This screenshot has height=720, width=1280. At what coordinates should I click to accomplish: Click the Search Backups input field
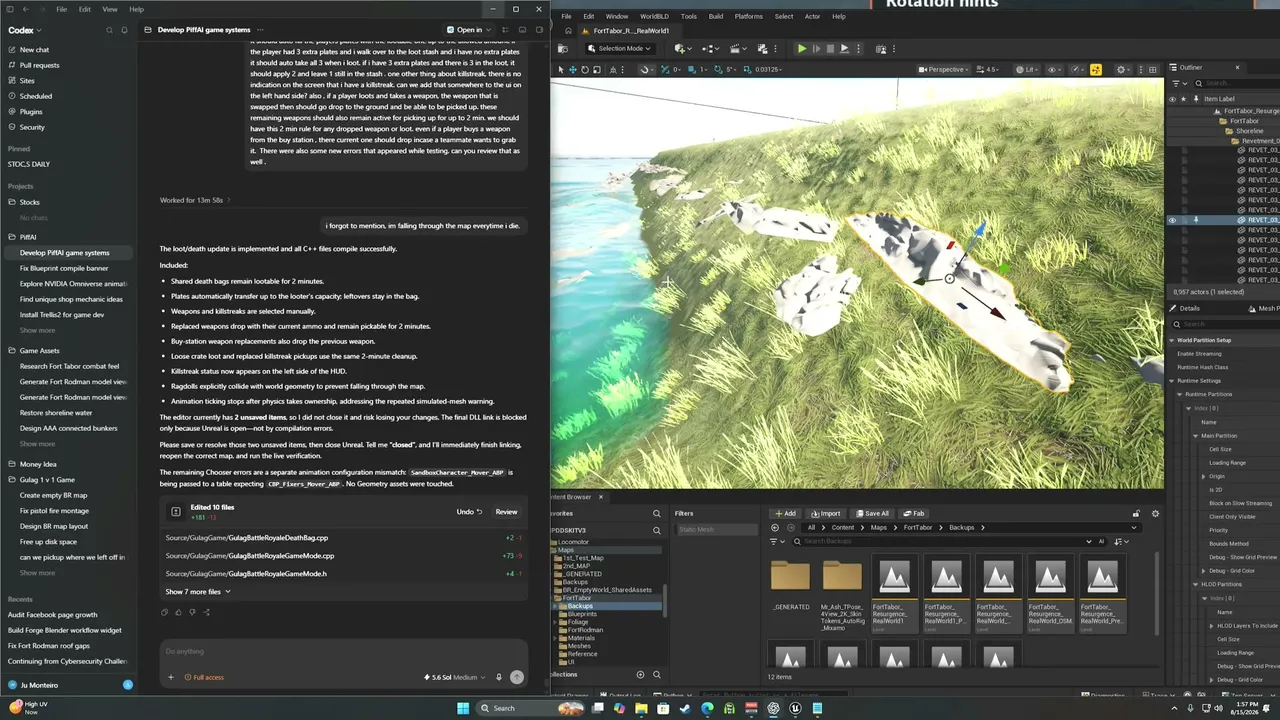(945, 541)
